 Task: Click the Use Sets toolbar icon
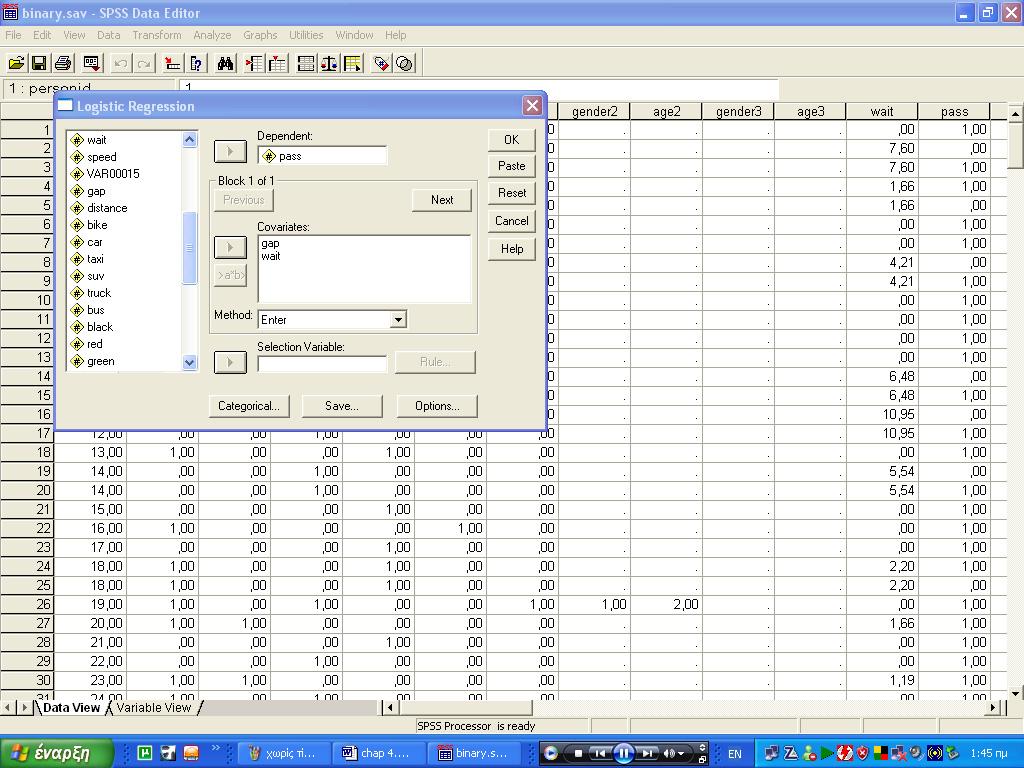coord(405,63)
